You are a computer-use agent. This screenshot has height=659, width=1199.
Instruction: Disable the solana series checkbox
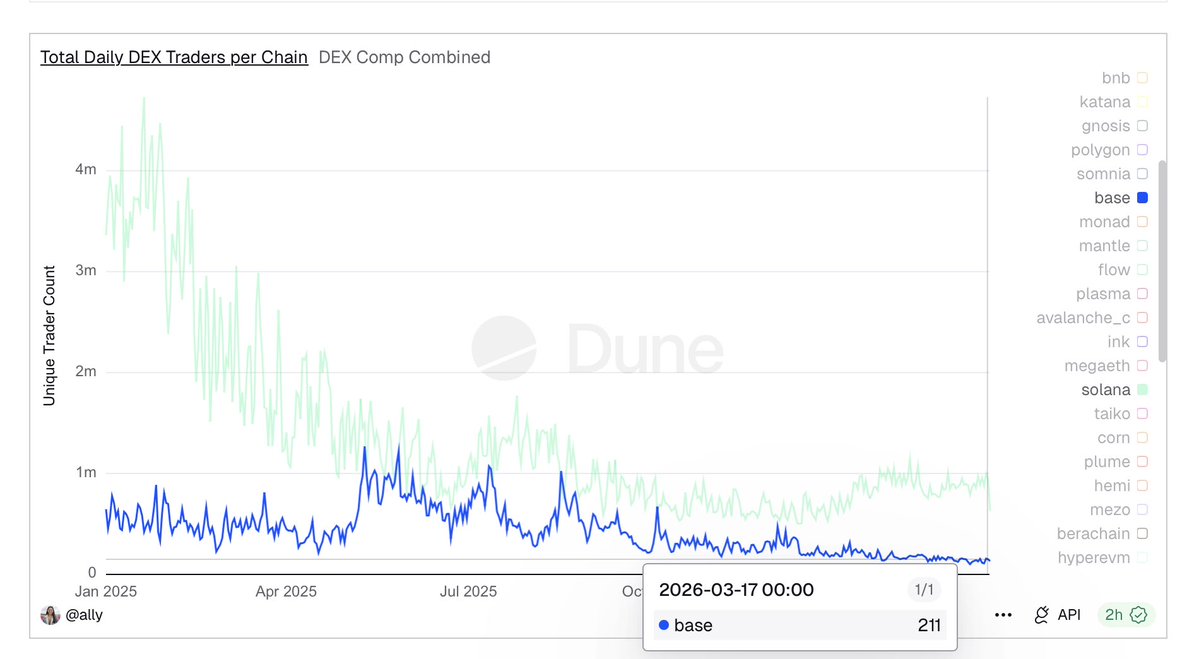(1142, 390)
